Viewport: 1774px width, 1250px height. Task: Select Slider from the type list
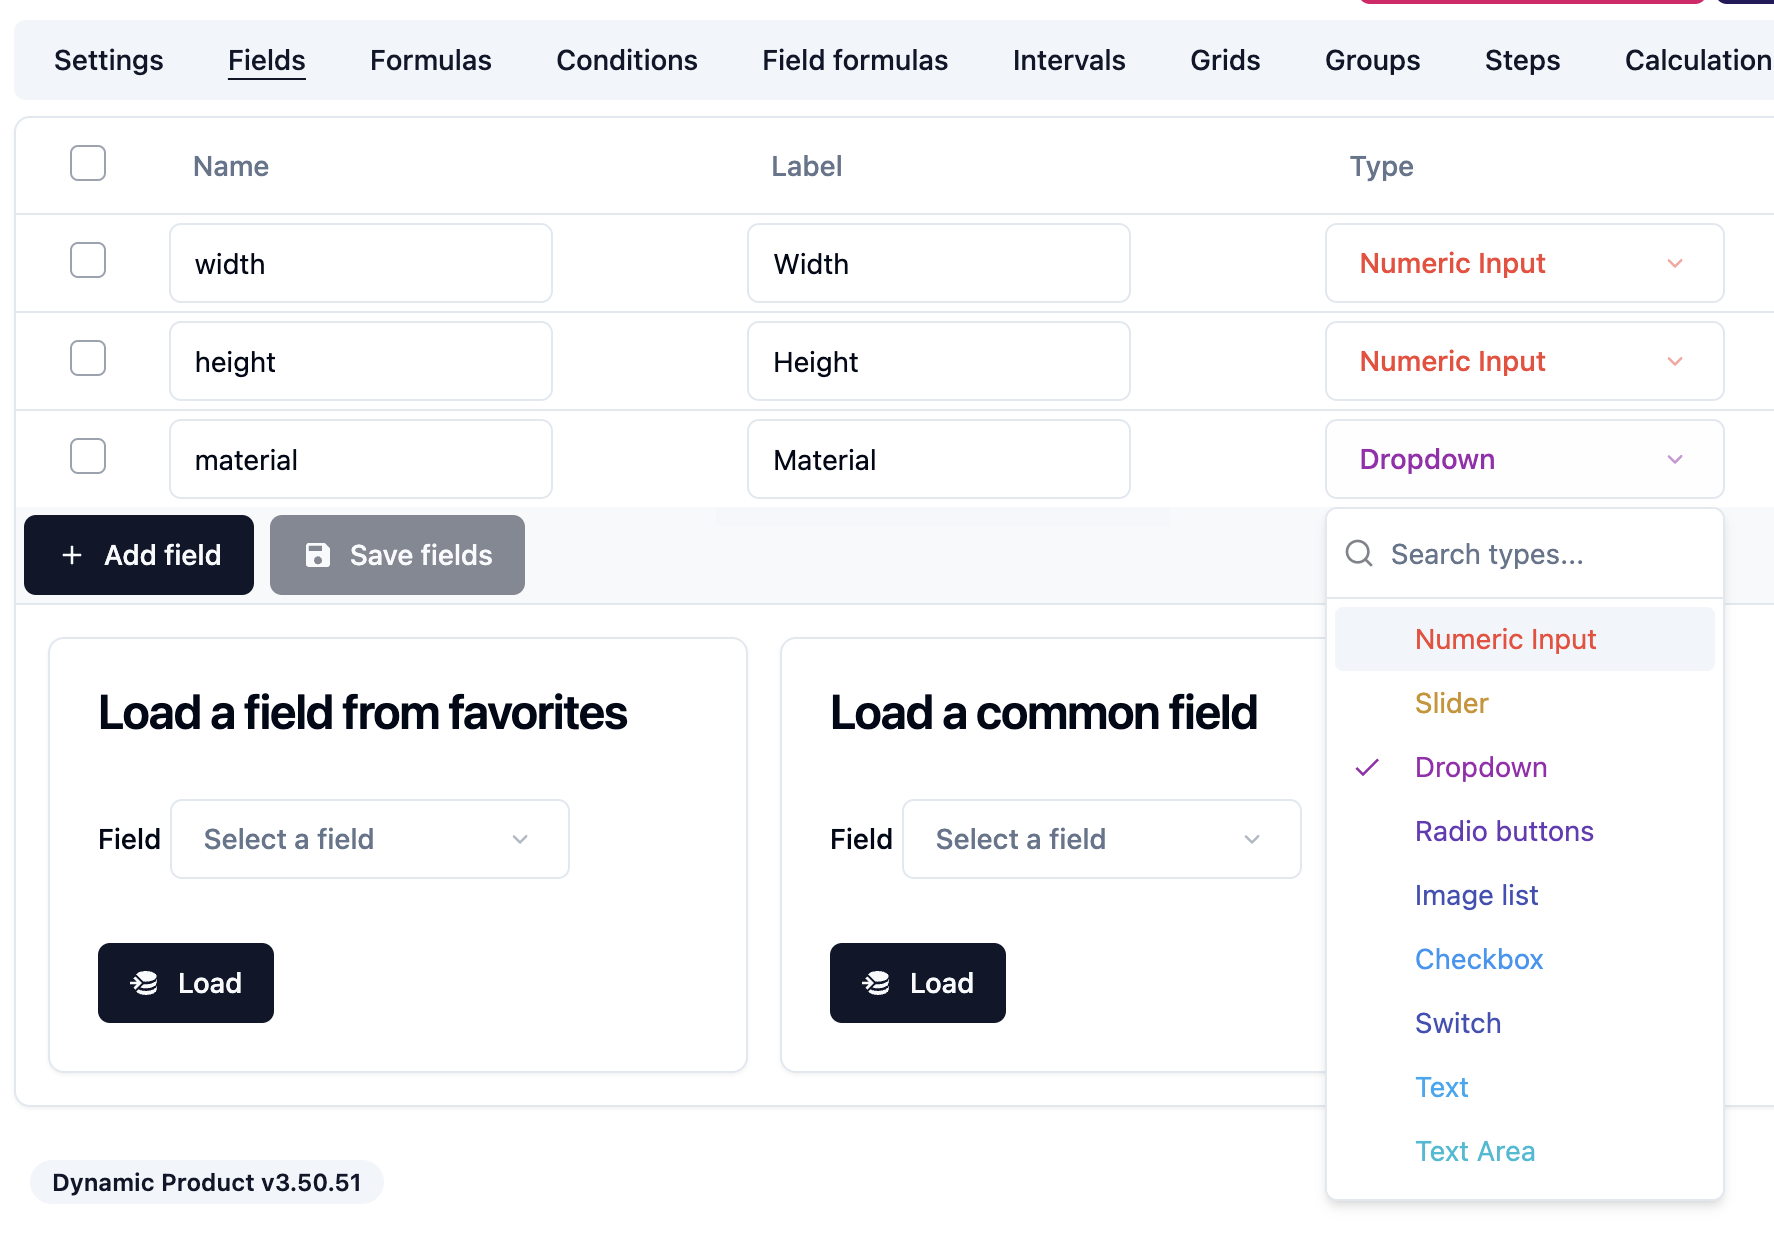pyautogui.click(x=1451, y=703)
